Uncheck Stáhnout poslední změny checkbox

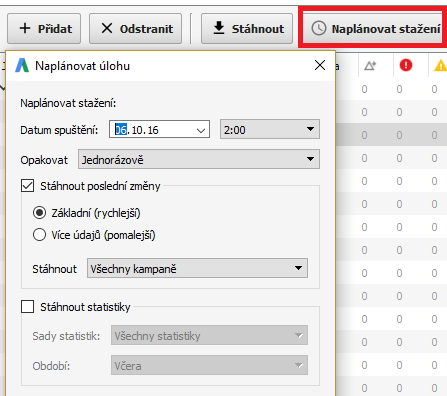pos(27,186)
